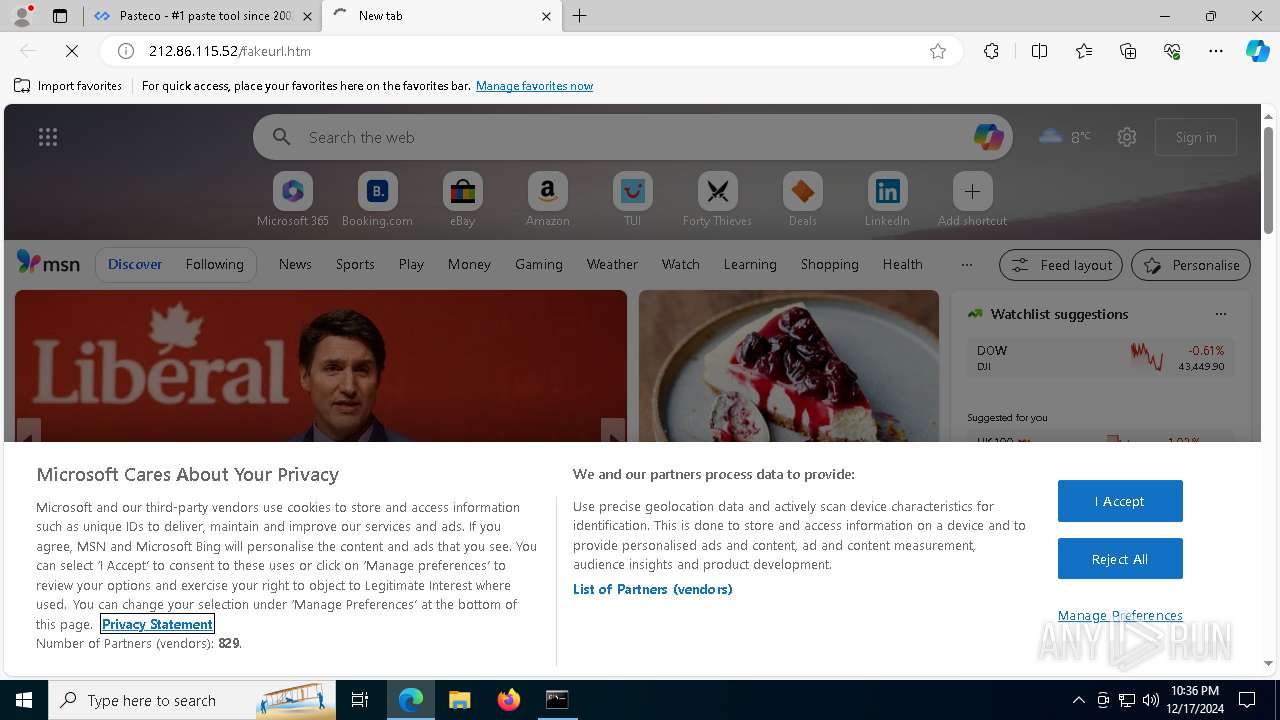
Task: Open the Sports category
Action: (x=355, y=264)
